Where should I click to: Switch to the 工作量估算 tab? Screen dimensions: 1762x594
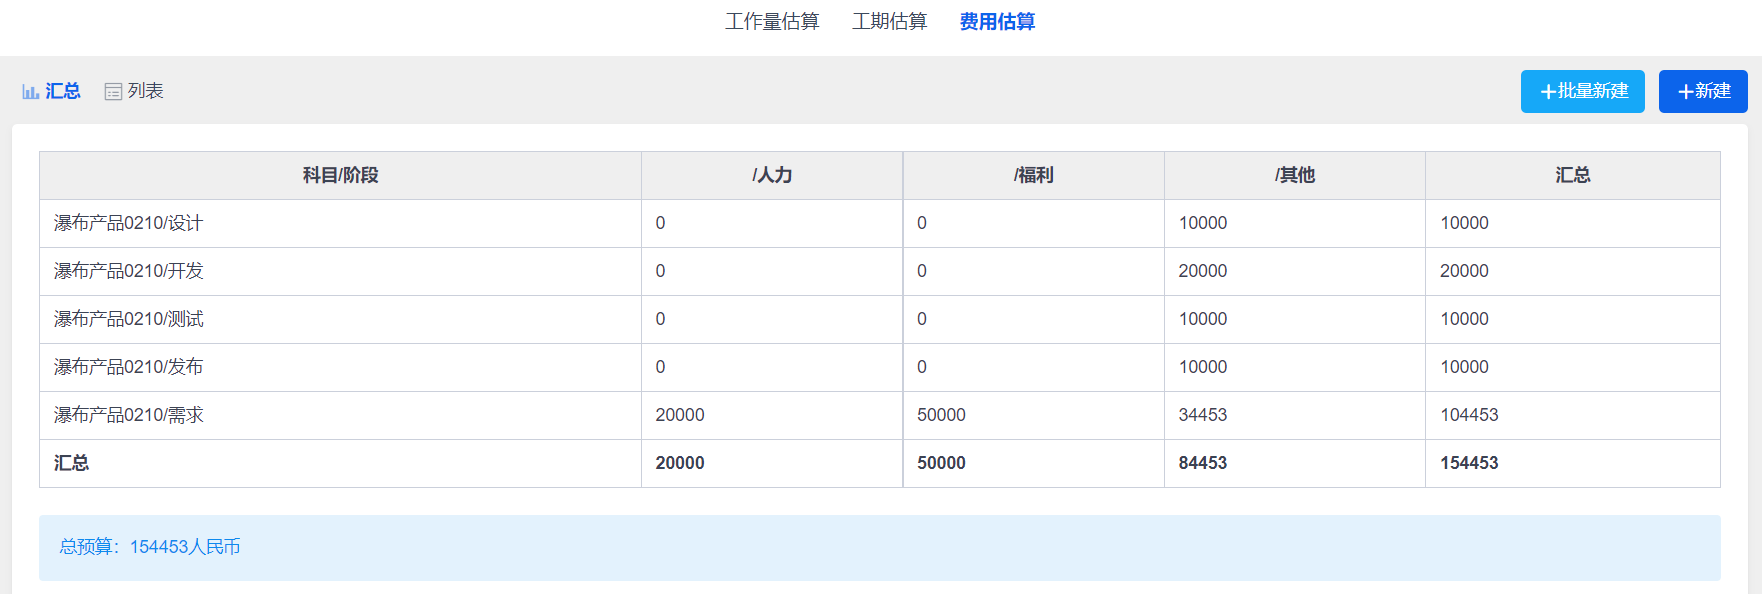coord(772,22)
